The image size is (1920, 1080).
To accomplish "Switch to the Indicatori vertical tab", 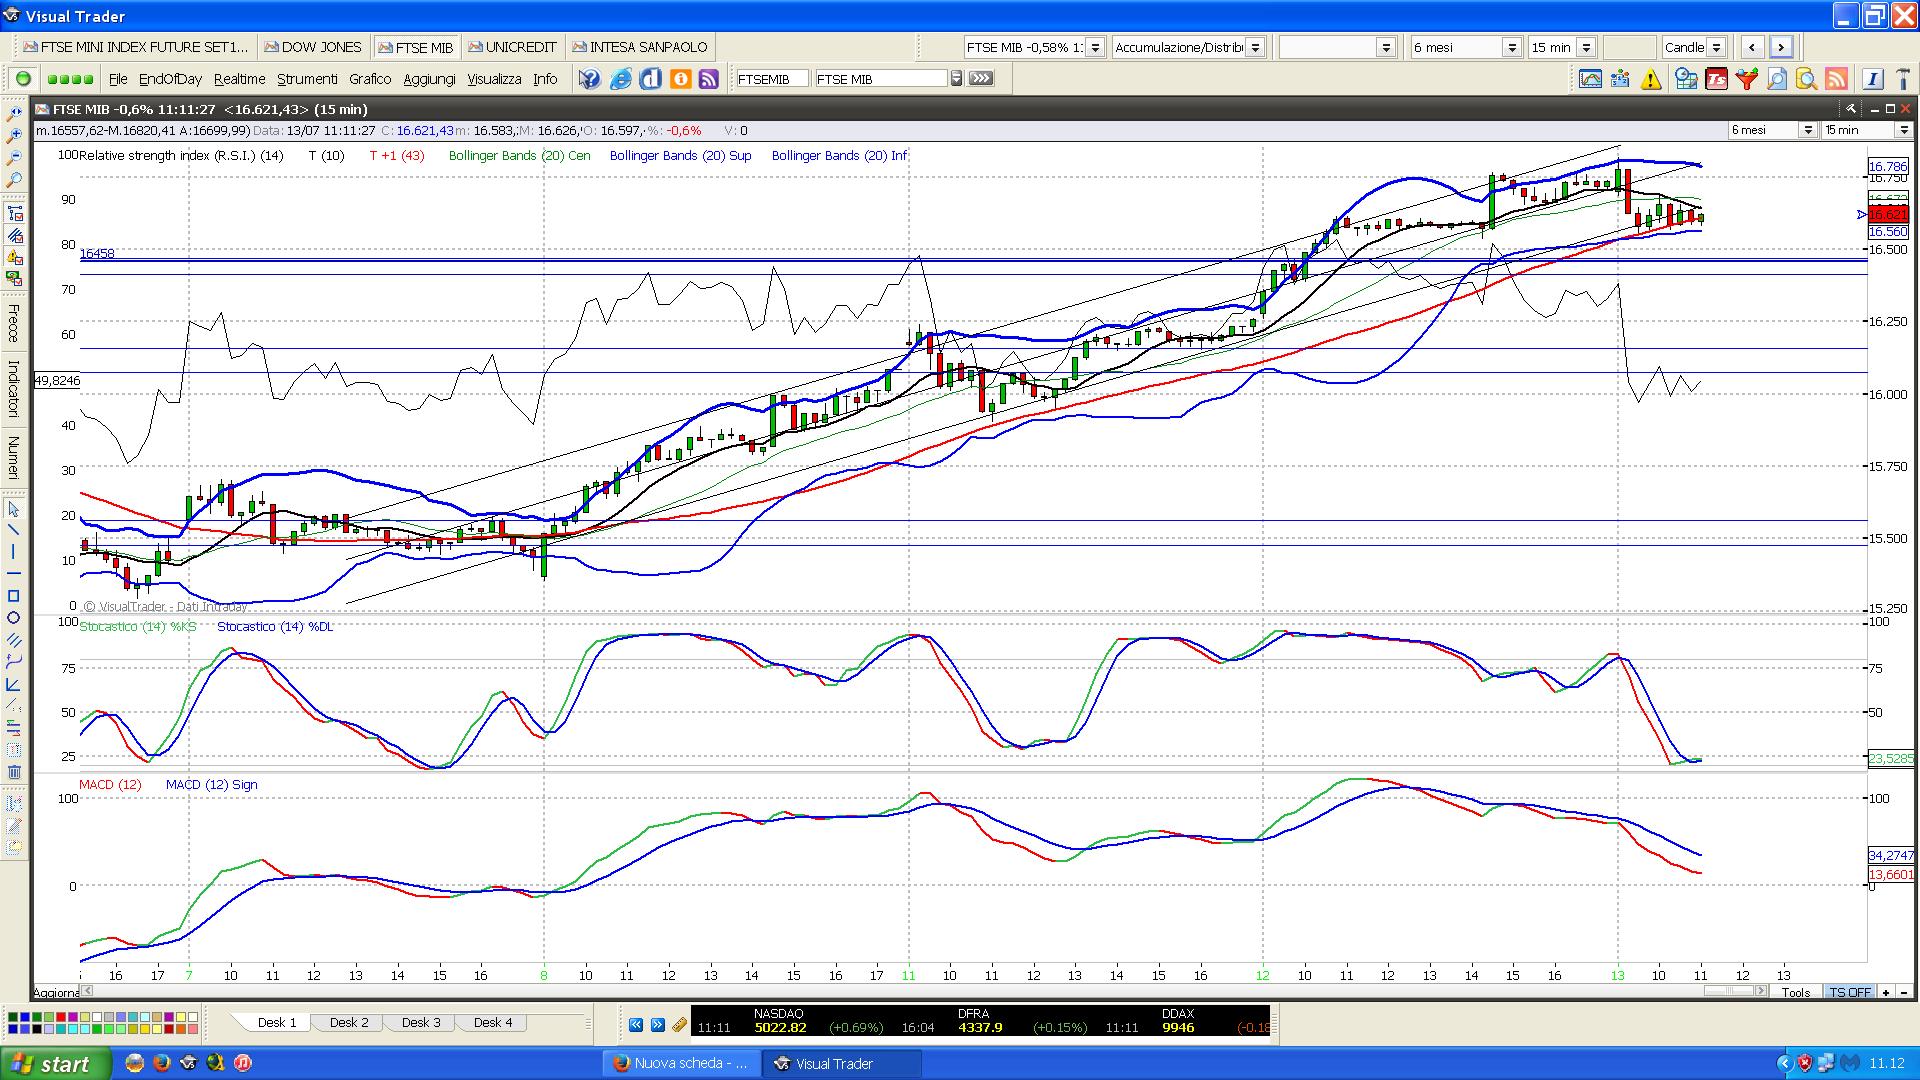I will [x=14, y=389].
